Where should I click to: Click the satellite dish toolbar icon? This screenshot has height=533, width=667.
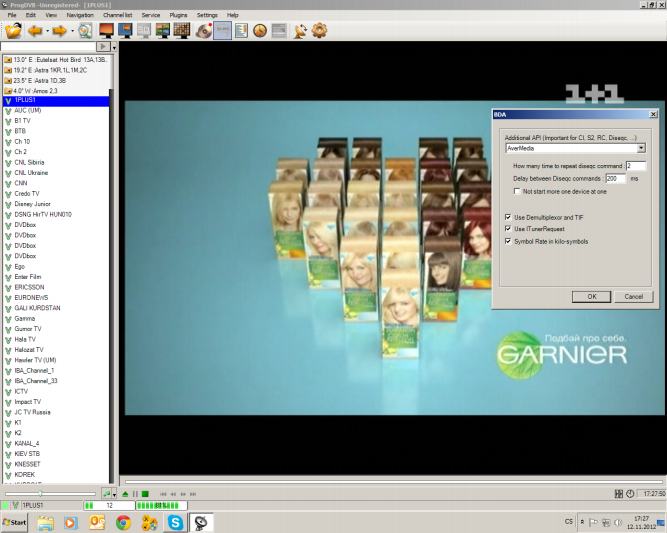[x=299, y=30]
